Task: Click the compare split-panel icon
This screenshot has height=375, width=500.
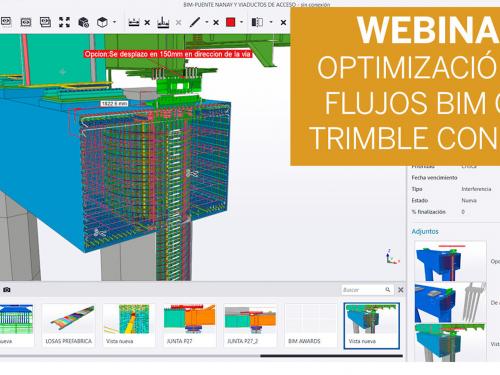Action: [x=257, y=22]
